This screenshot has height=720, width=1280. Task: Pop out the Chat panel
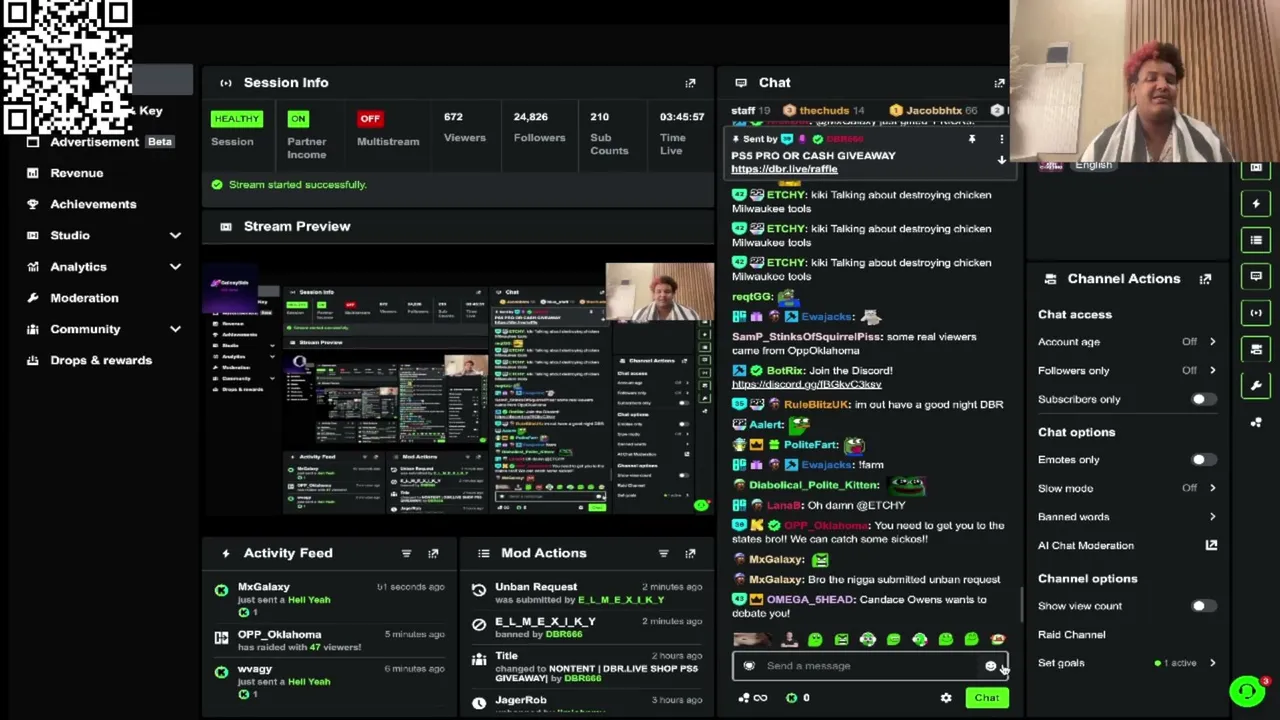[999, 83]
